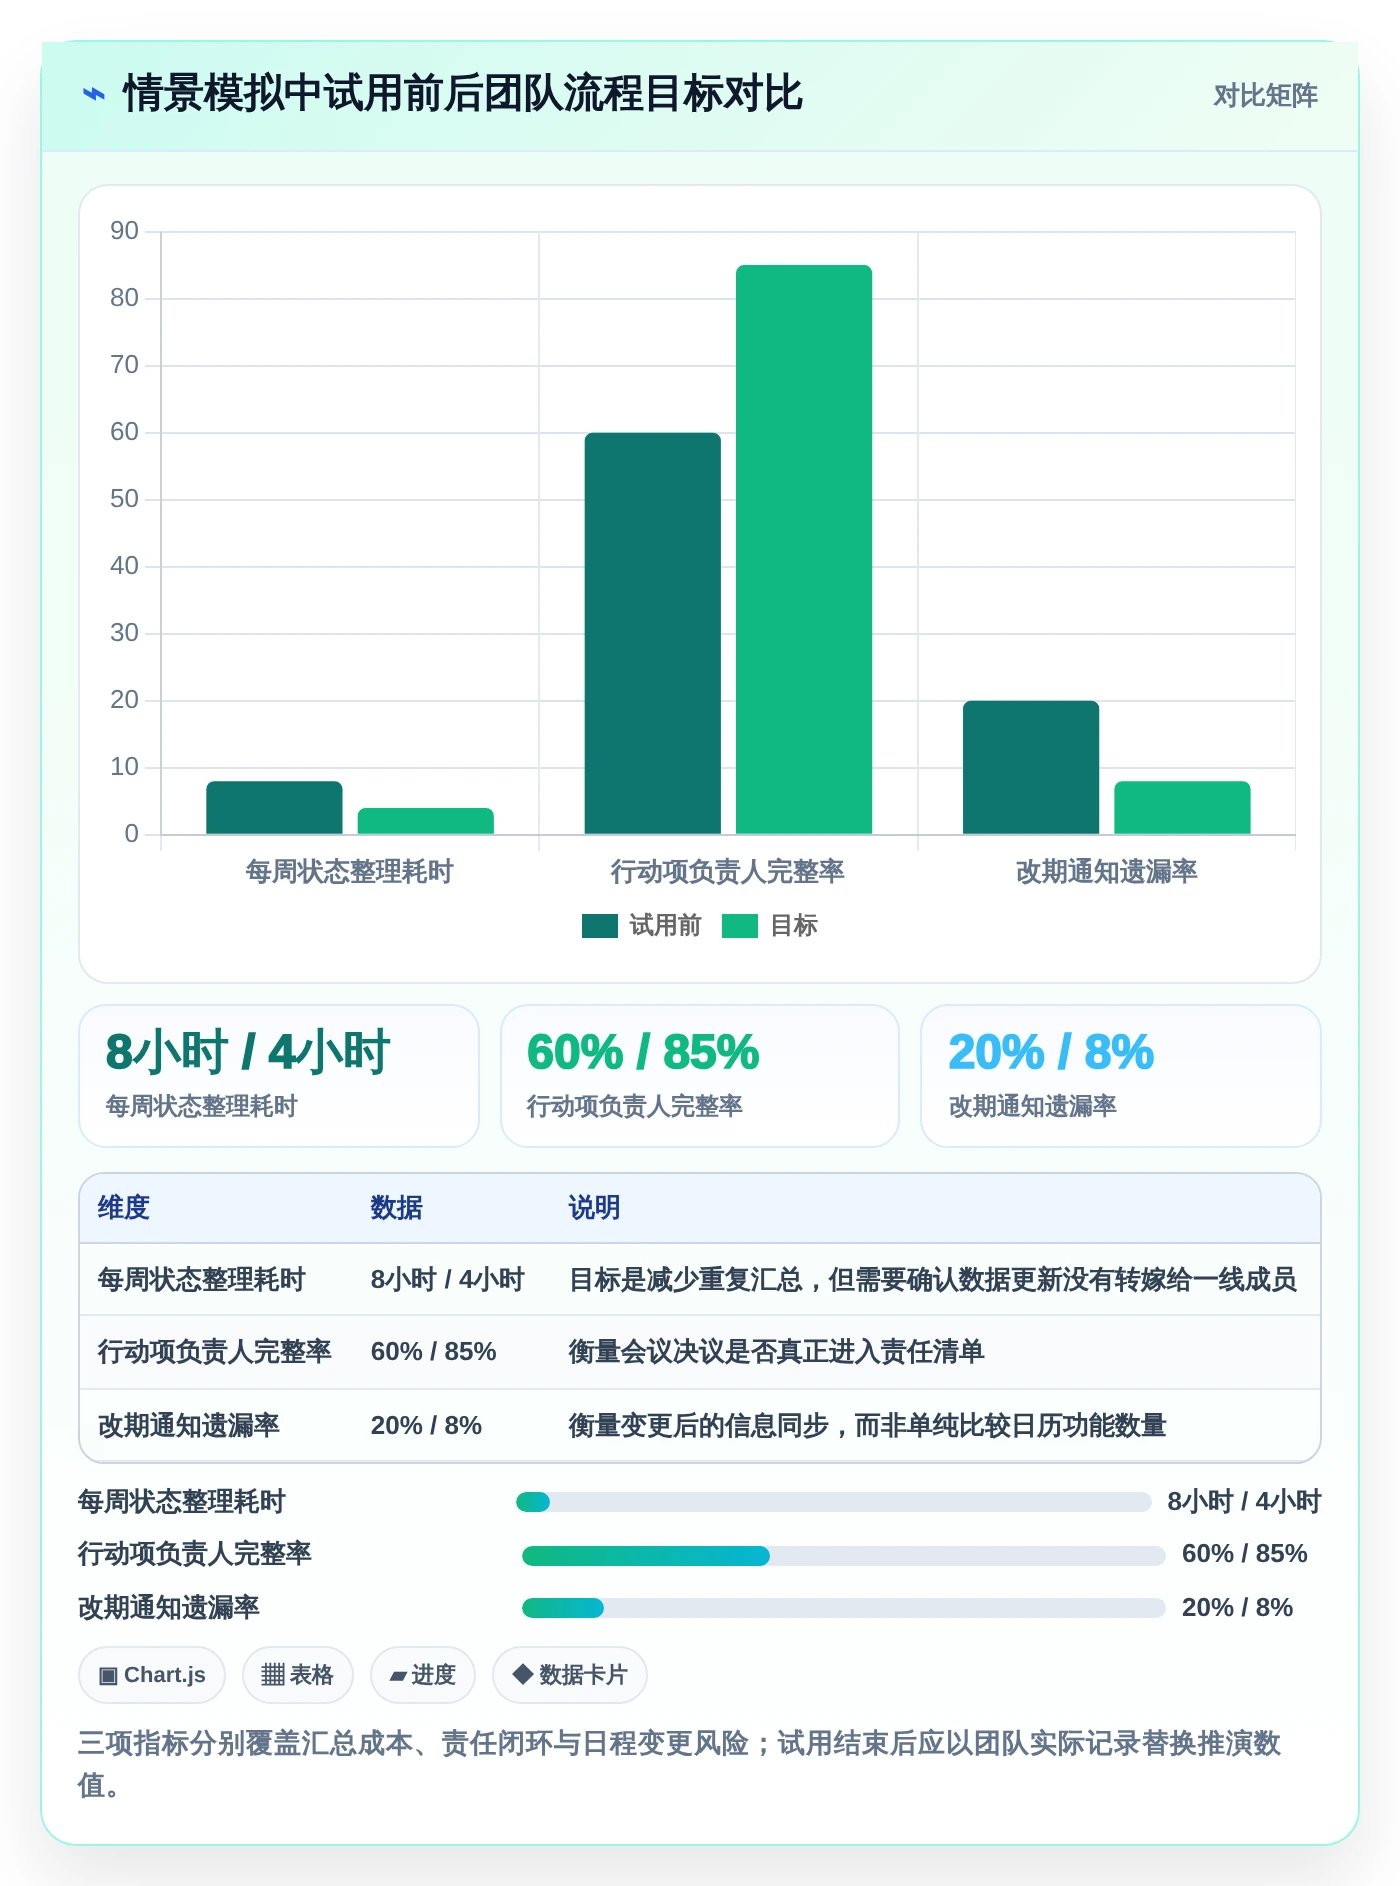This screenshot has height=1886, width=1400.
Task: Click the y-axis tick label 90
Action: click(124, 231)
